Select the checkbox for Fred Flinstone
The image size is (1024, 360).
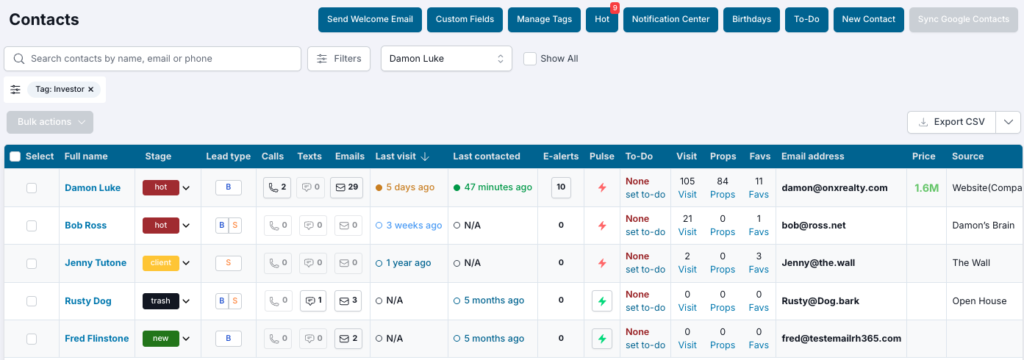(31, 338)
